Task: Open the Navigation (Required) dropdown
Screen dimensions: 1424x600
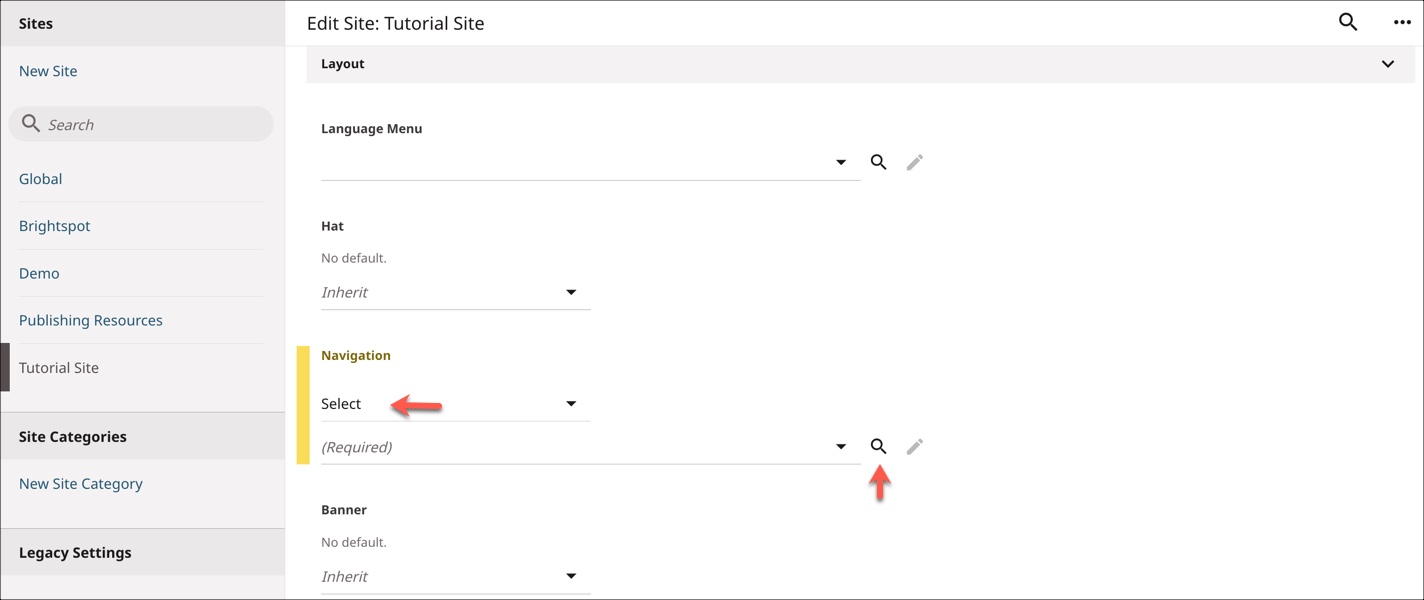Action: coord(590,447)
